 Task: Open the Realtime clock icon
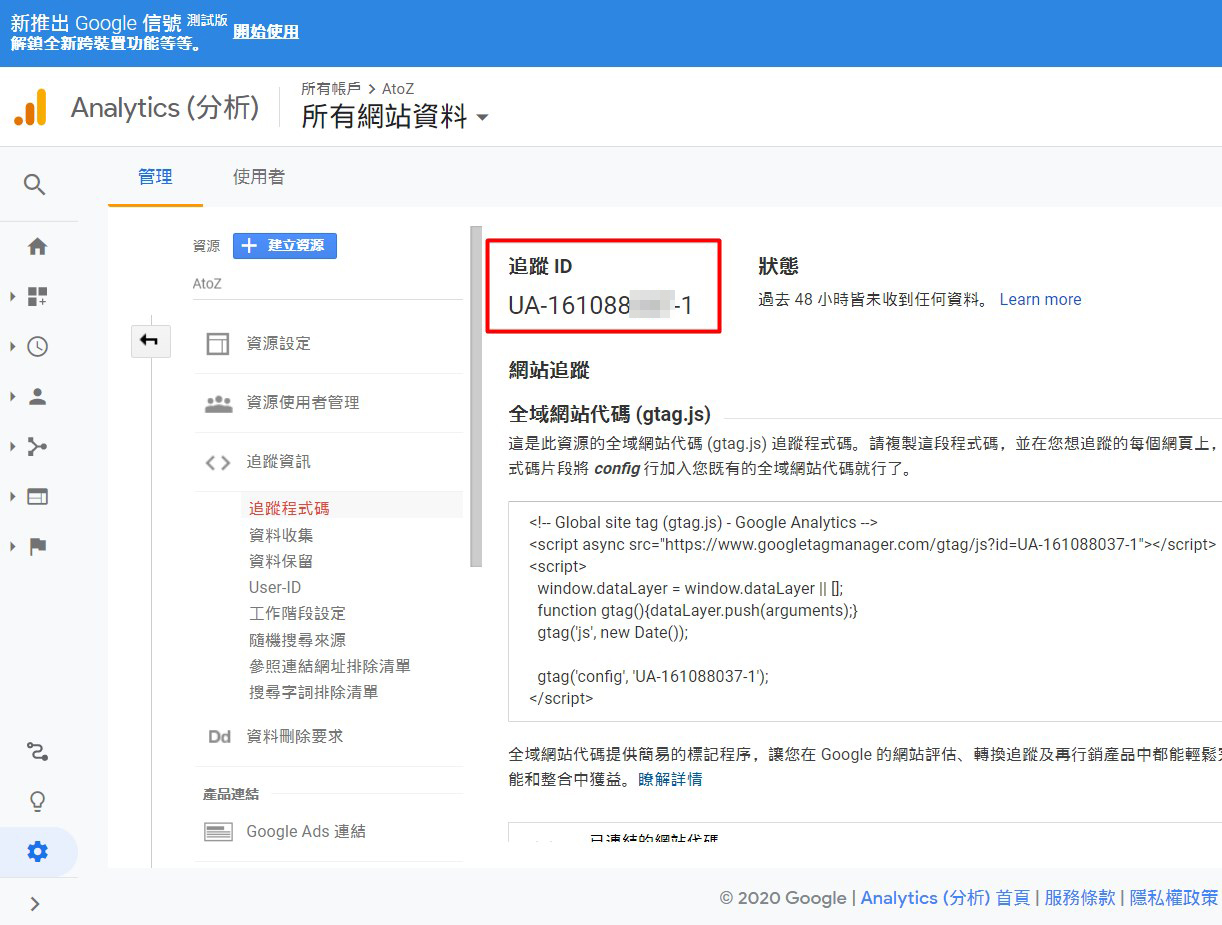37,347
